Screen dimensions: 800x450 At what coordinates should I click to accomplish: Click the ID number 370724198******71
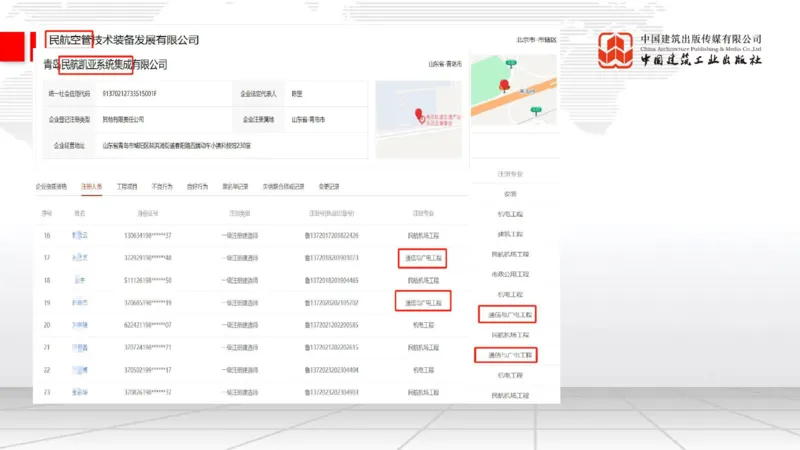[148, 347]
